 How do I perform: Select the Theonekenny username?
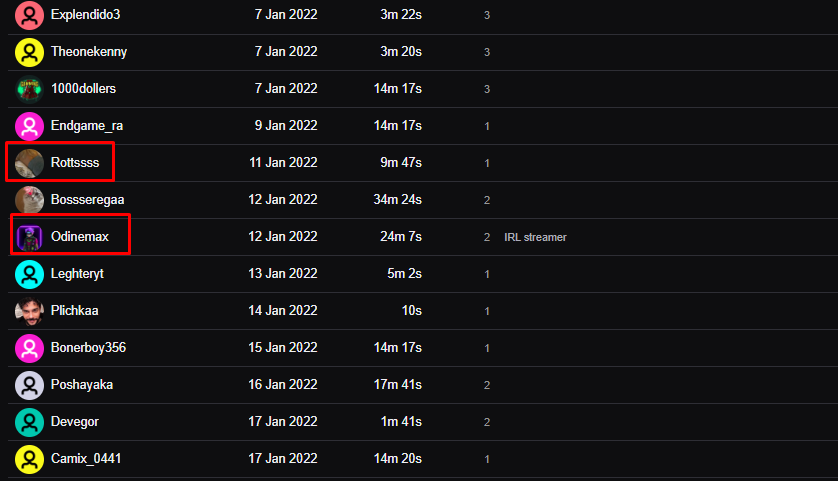pyautogui.click(x=89, y=52)
